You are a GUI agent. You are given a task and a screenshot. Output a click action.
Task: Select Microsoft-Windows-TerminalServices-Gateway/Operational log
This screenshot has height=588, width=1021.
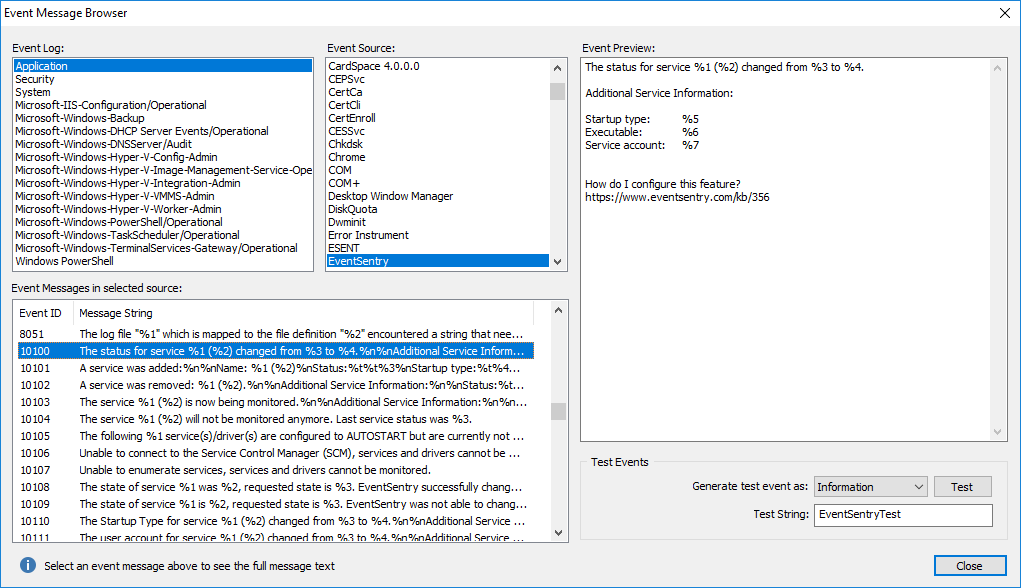(162, 248)
